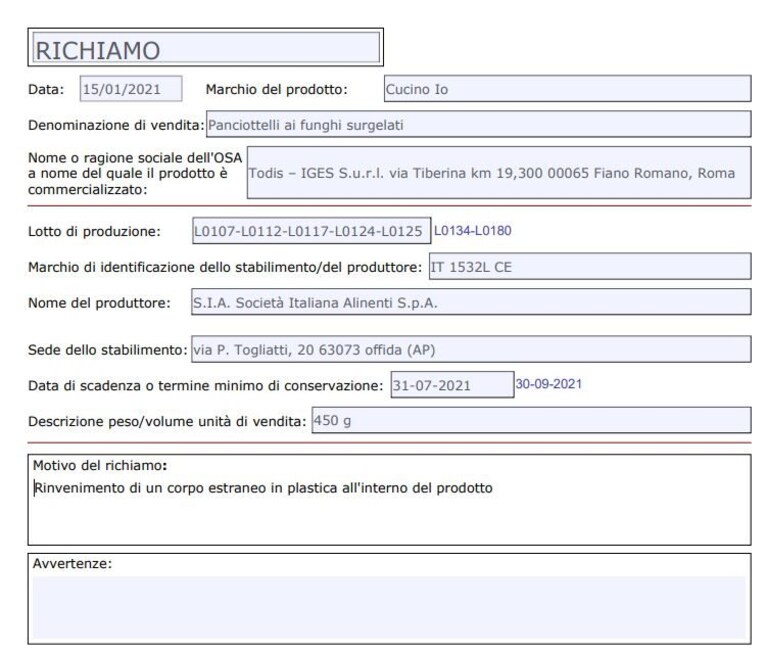The width and height of the screenshot is (767, 654).
Task: Click the 'Denominazione di vendita:' label
Action: coord(116,125)
